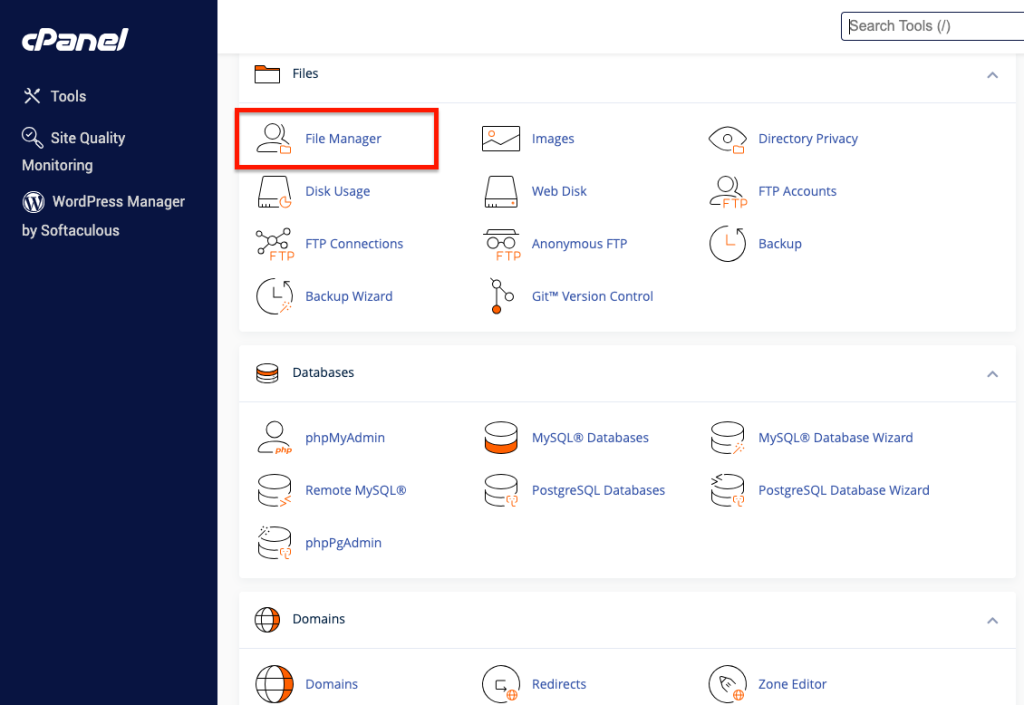Collapse the Files section chevron

992,75
